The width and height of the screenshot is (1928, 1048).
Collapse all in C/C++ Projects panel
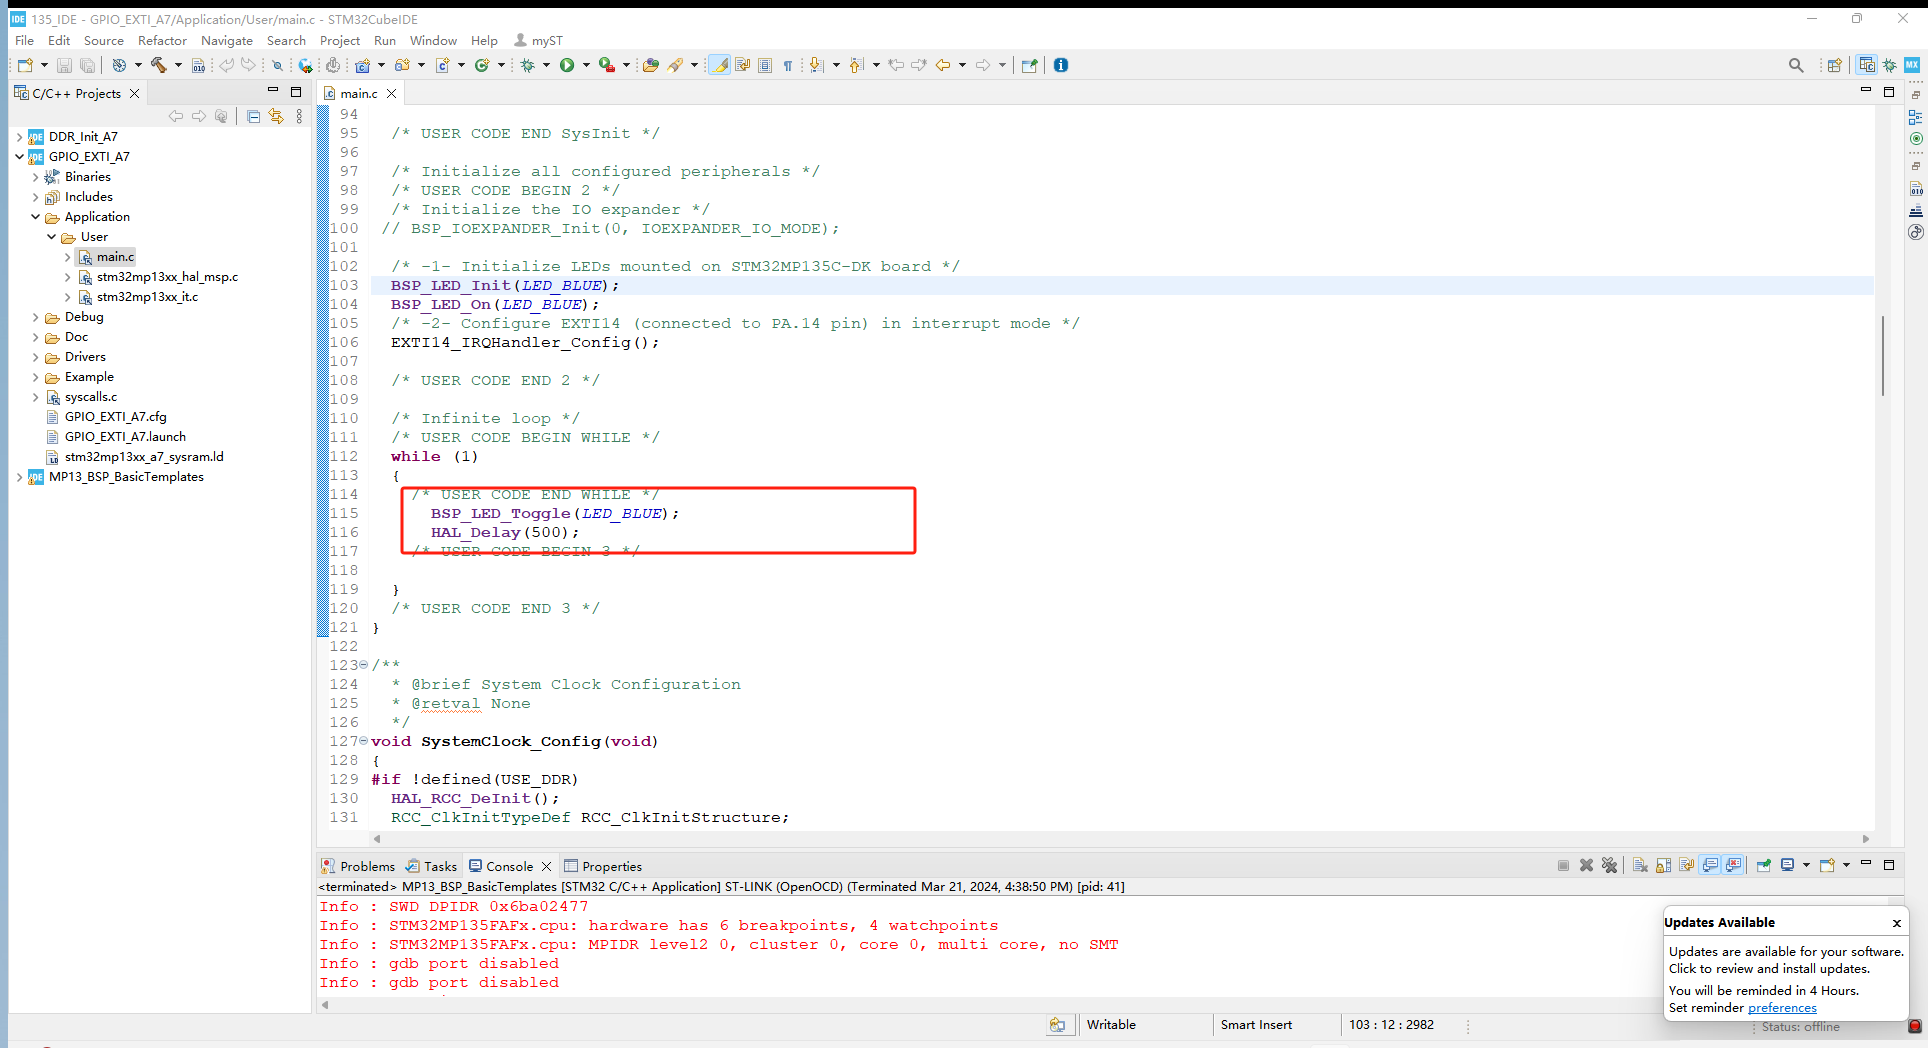(x=253, y=116)
